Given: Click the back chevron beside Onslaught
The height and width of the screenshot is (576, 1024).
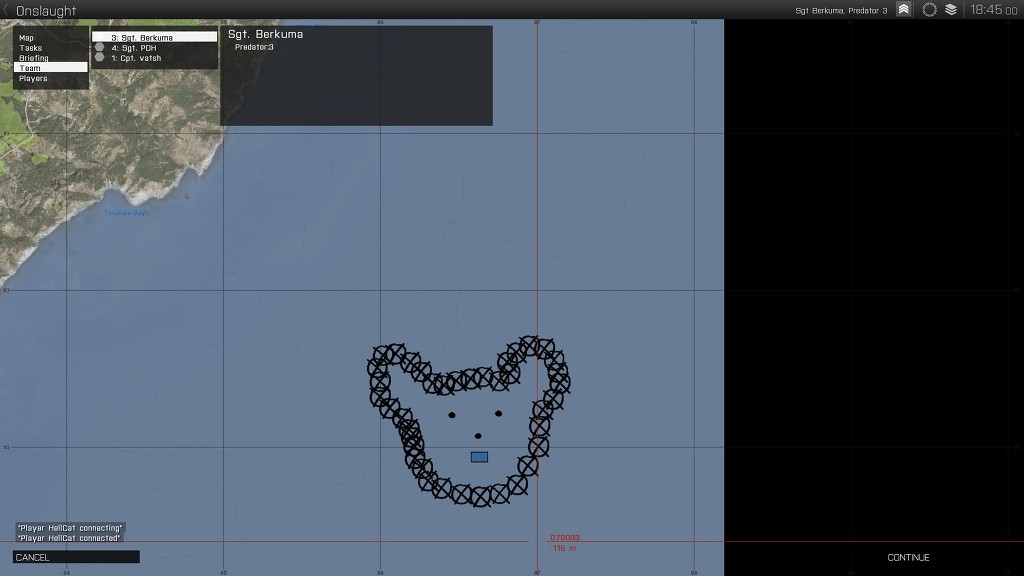Looking at the screenshot, I should tap(8, 8).
